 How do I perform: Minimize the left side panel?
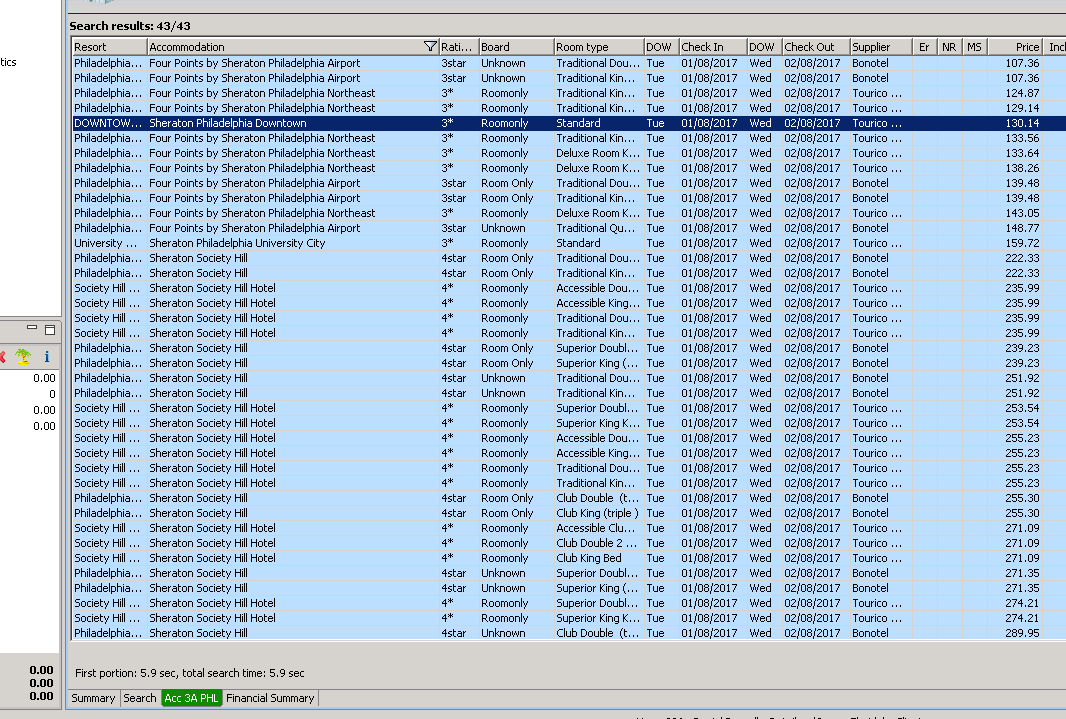tap(32, 328)
